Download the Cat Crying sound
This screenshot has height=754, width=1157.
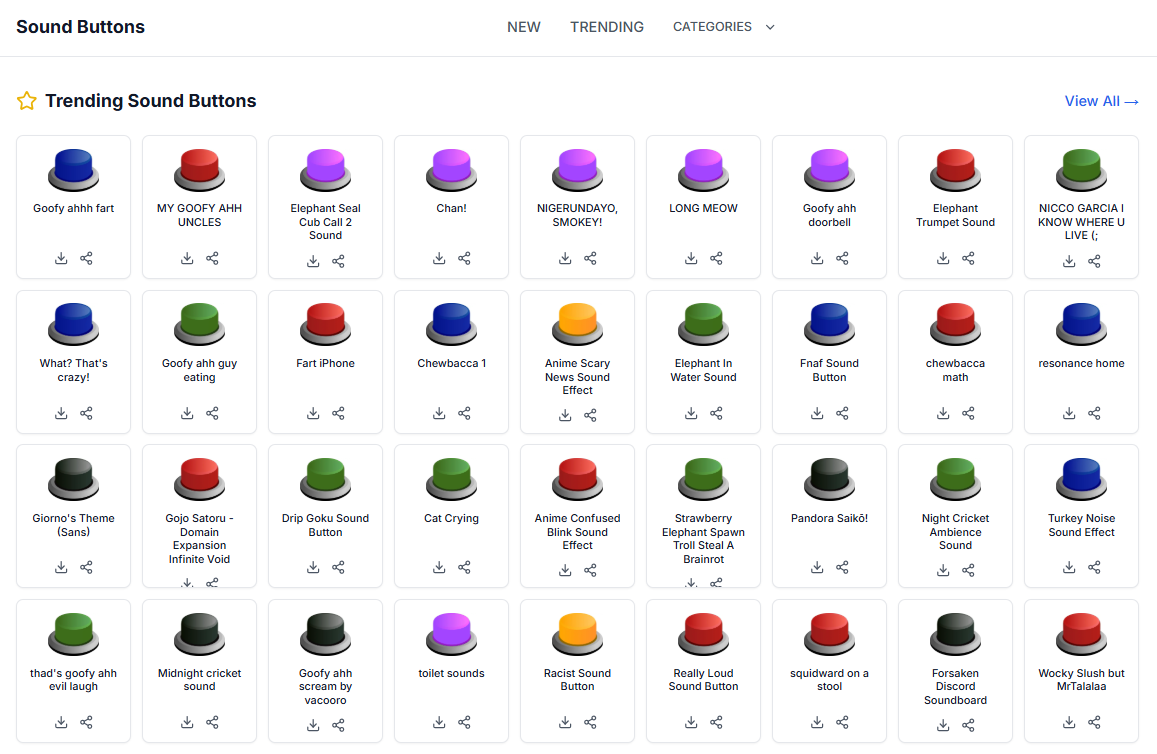click(439, 567)
